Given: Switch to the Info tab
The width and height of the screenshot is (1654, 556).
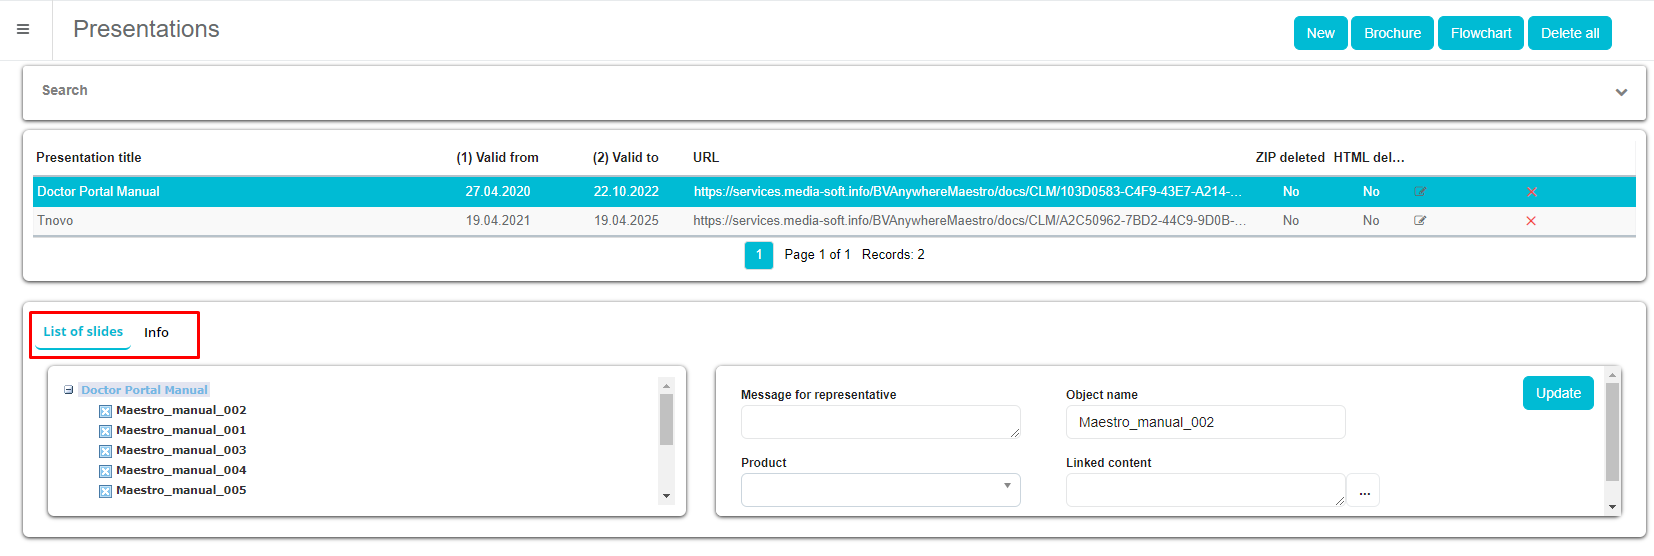Looking at the screenshot, I should coord(156,333).
